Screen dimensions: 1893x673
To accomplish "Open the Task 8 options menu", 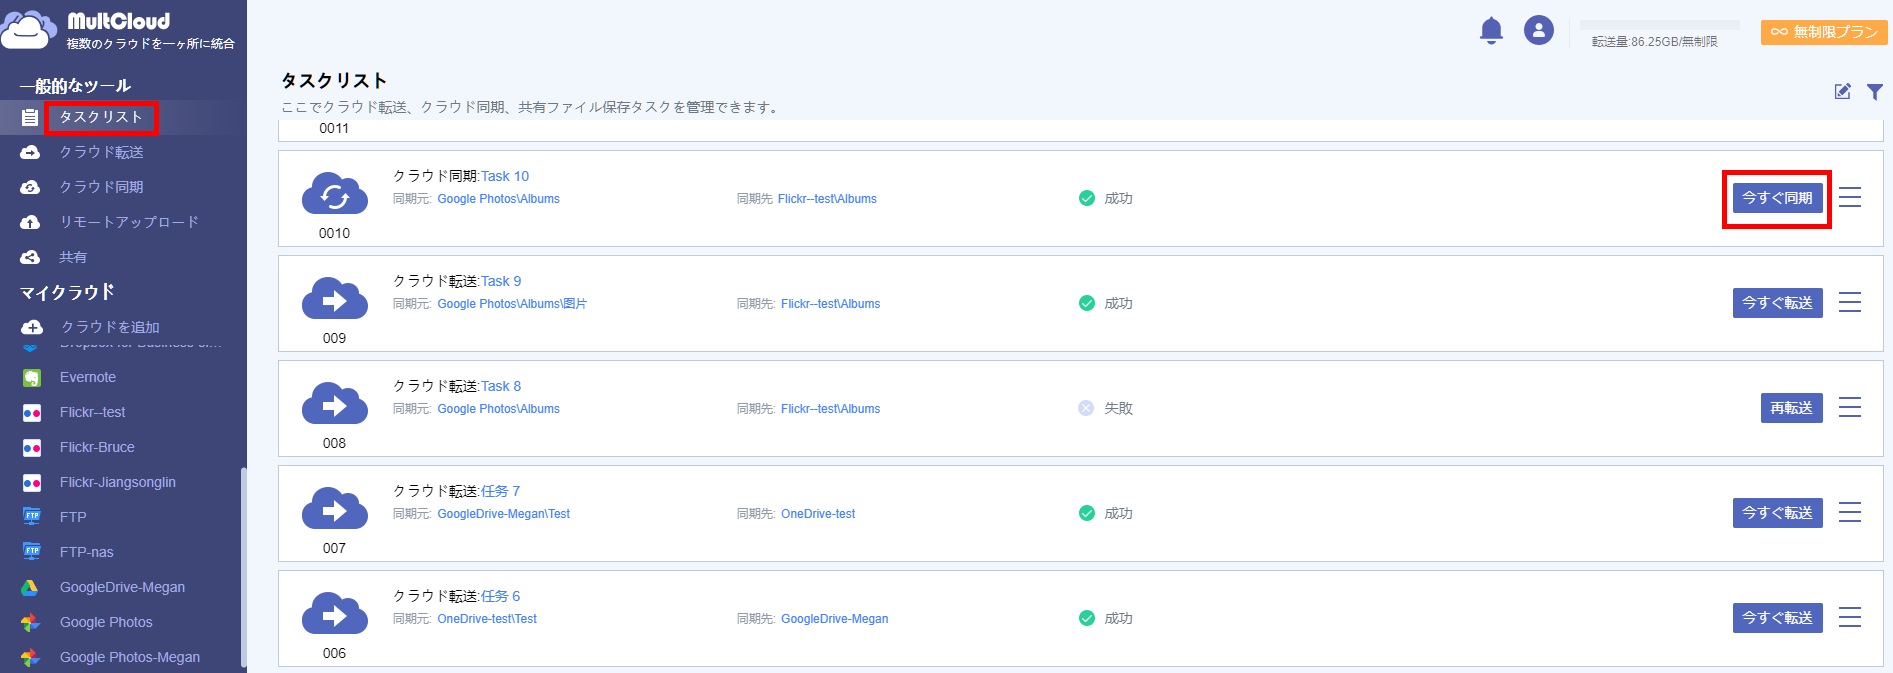I will (x=1850, y=408).
